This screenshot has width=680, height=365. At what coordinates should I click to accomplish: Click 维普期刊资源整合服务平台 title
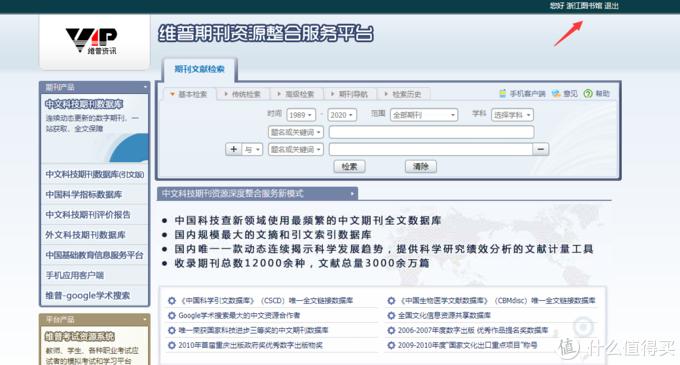pyautogui.click(x=266, y=34)
